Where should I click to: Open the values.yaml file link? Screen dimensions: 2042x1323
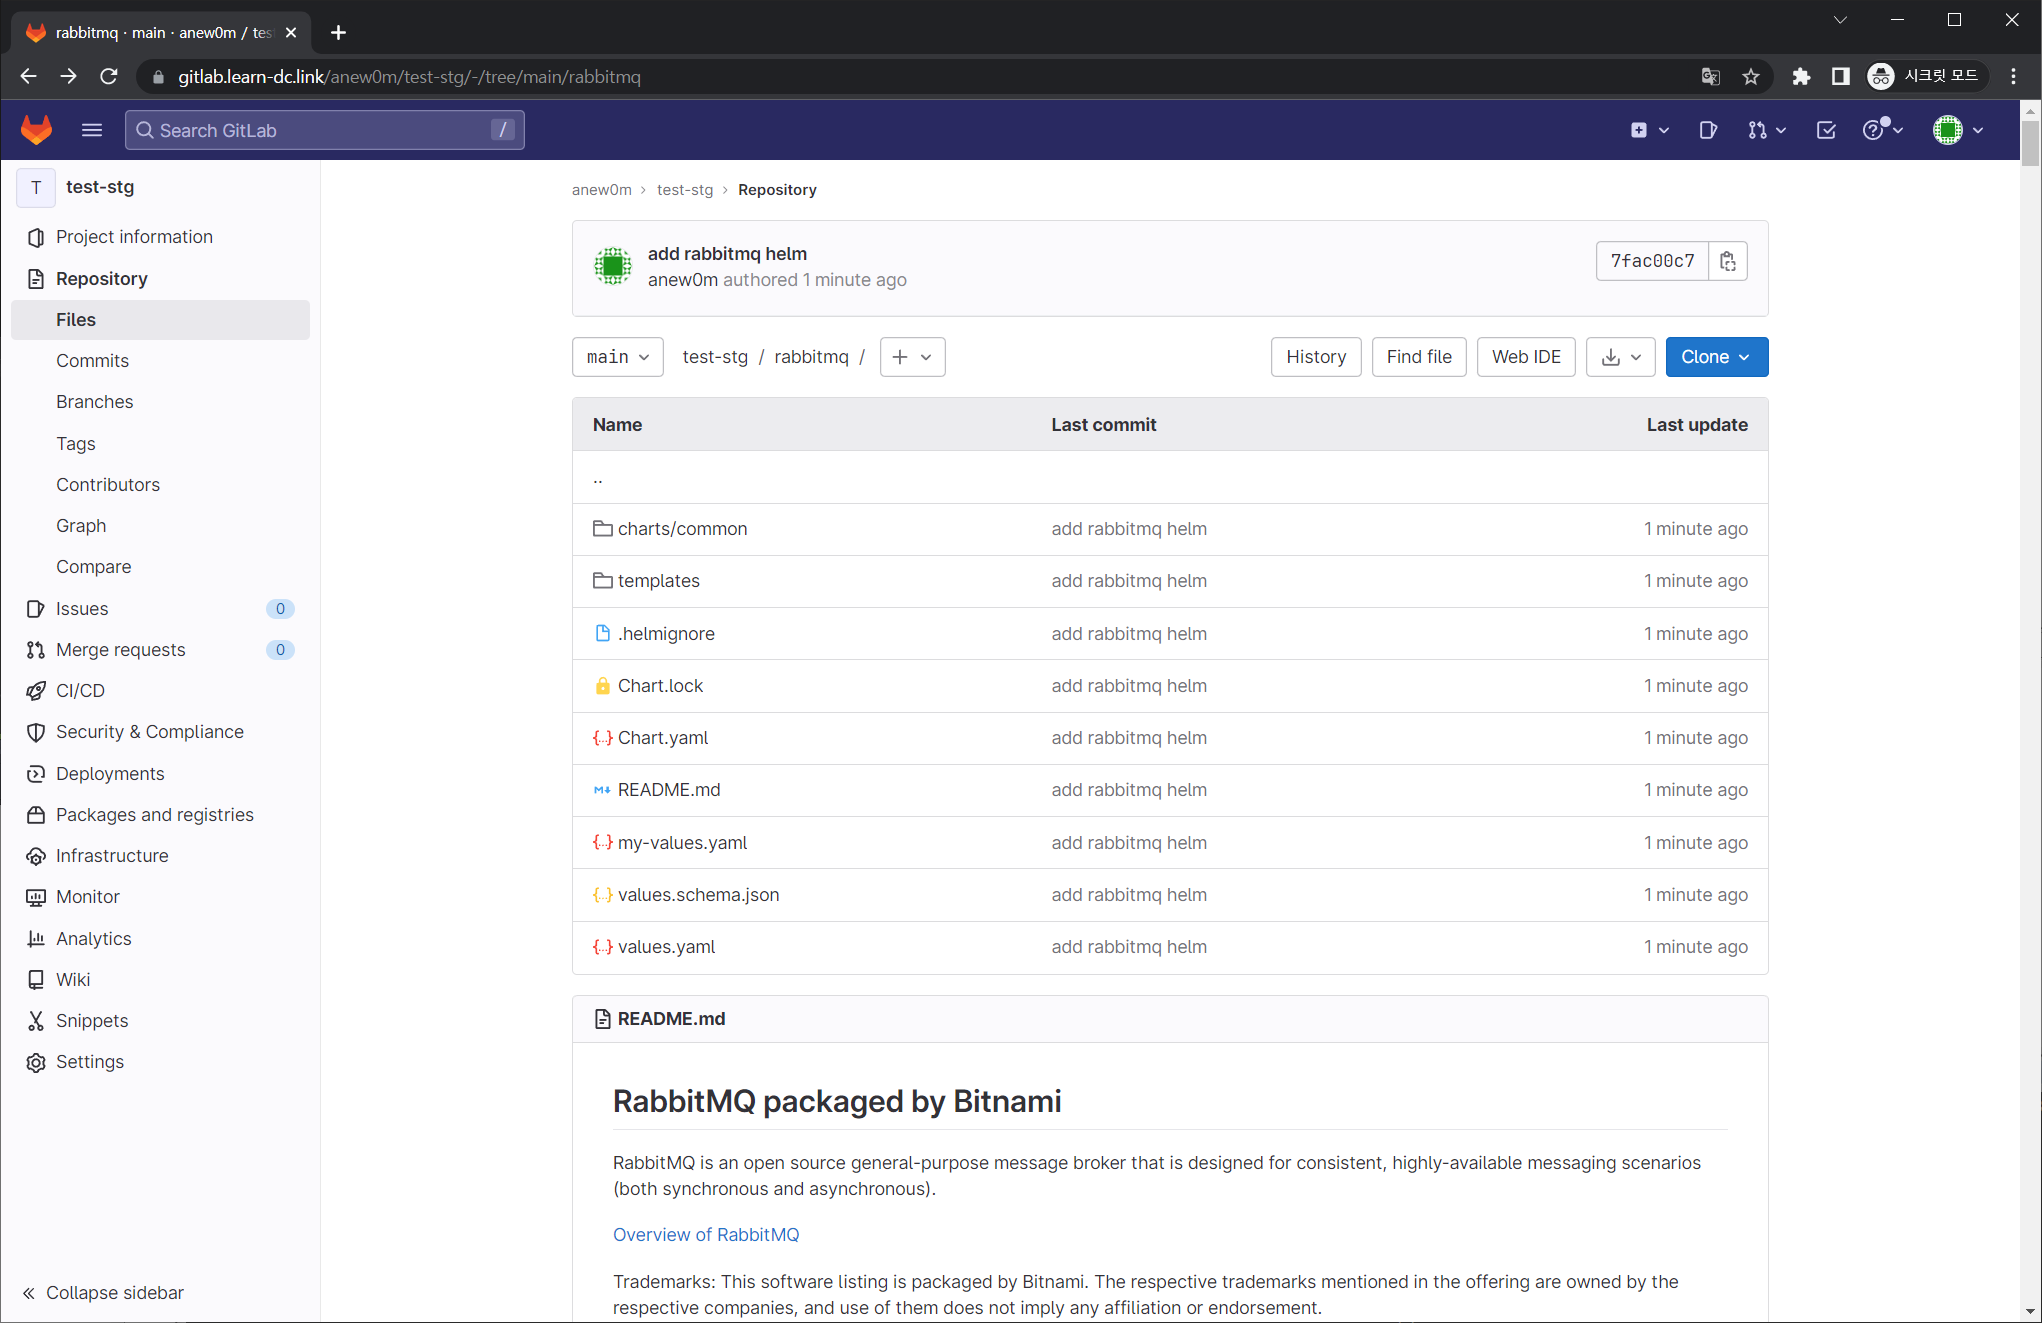coord(666,947)
